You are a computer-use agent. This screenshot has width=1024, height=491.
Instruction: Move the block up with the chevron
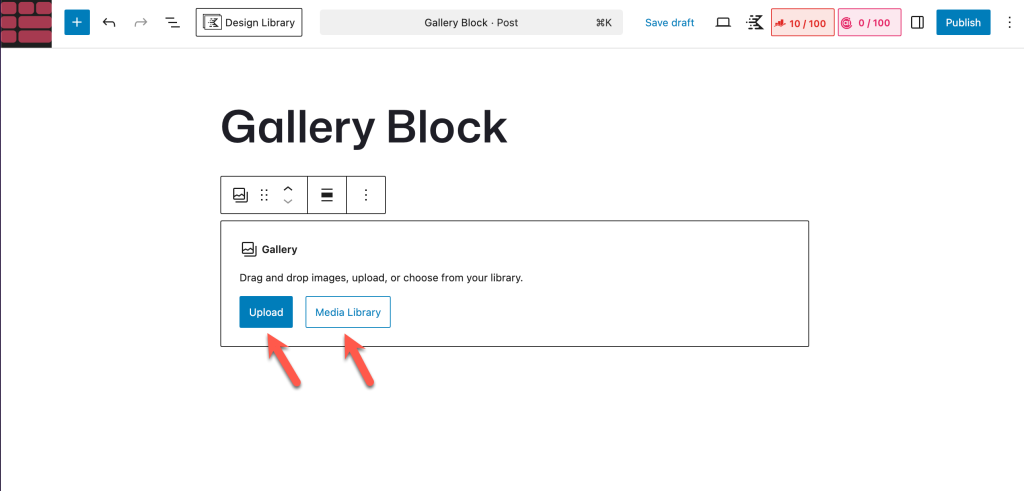pyautogui.click(x=288, y=188)
